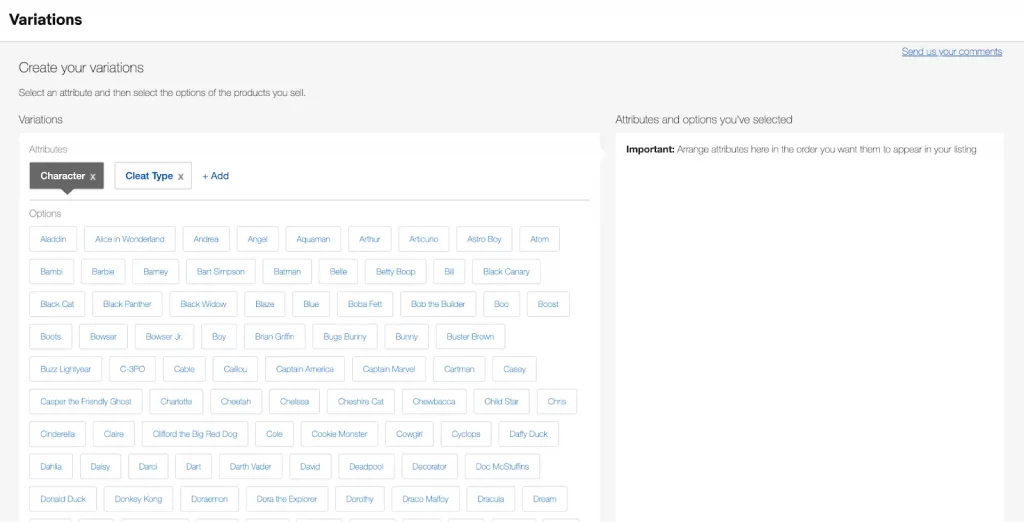Pick the Dora the Explorer option
1024x522 pixels.
(287, 499)
